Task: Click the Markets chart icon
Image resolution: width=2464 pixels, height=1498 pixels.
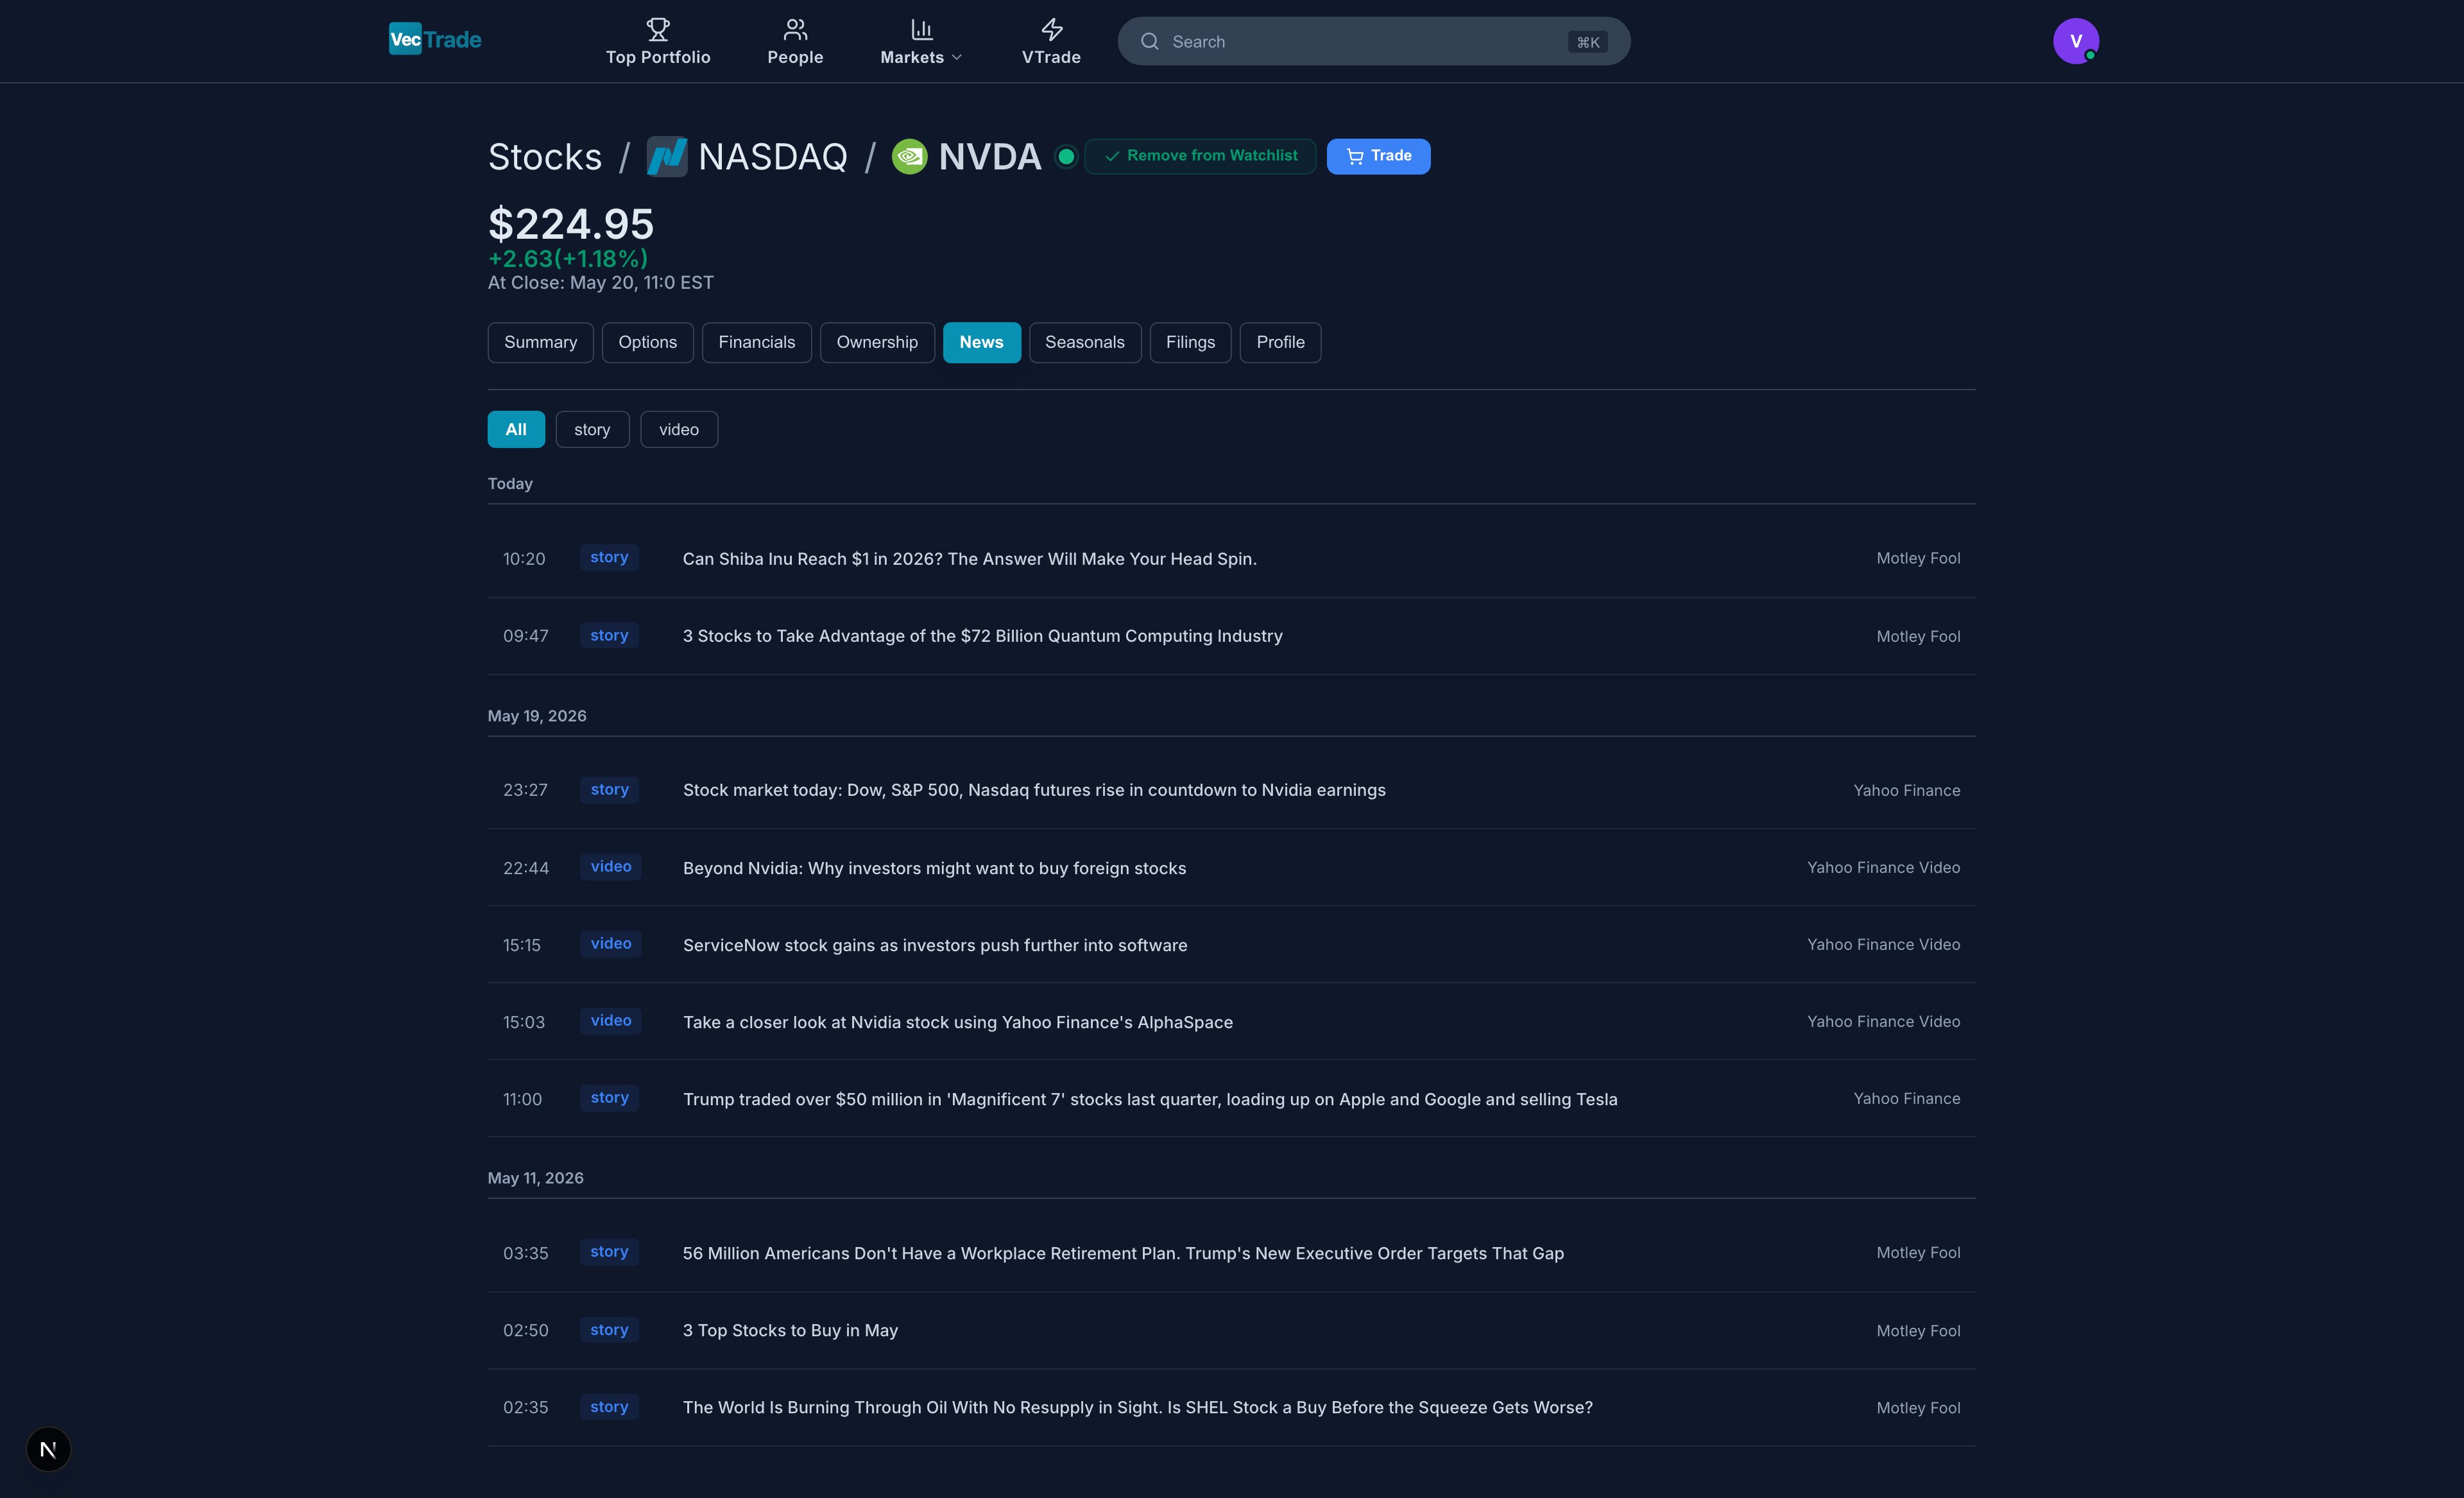Action: point(921,29)
